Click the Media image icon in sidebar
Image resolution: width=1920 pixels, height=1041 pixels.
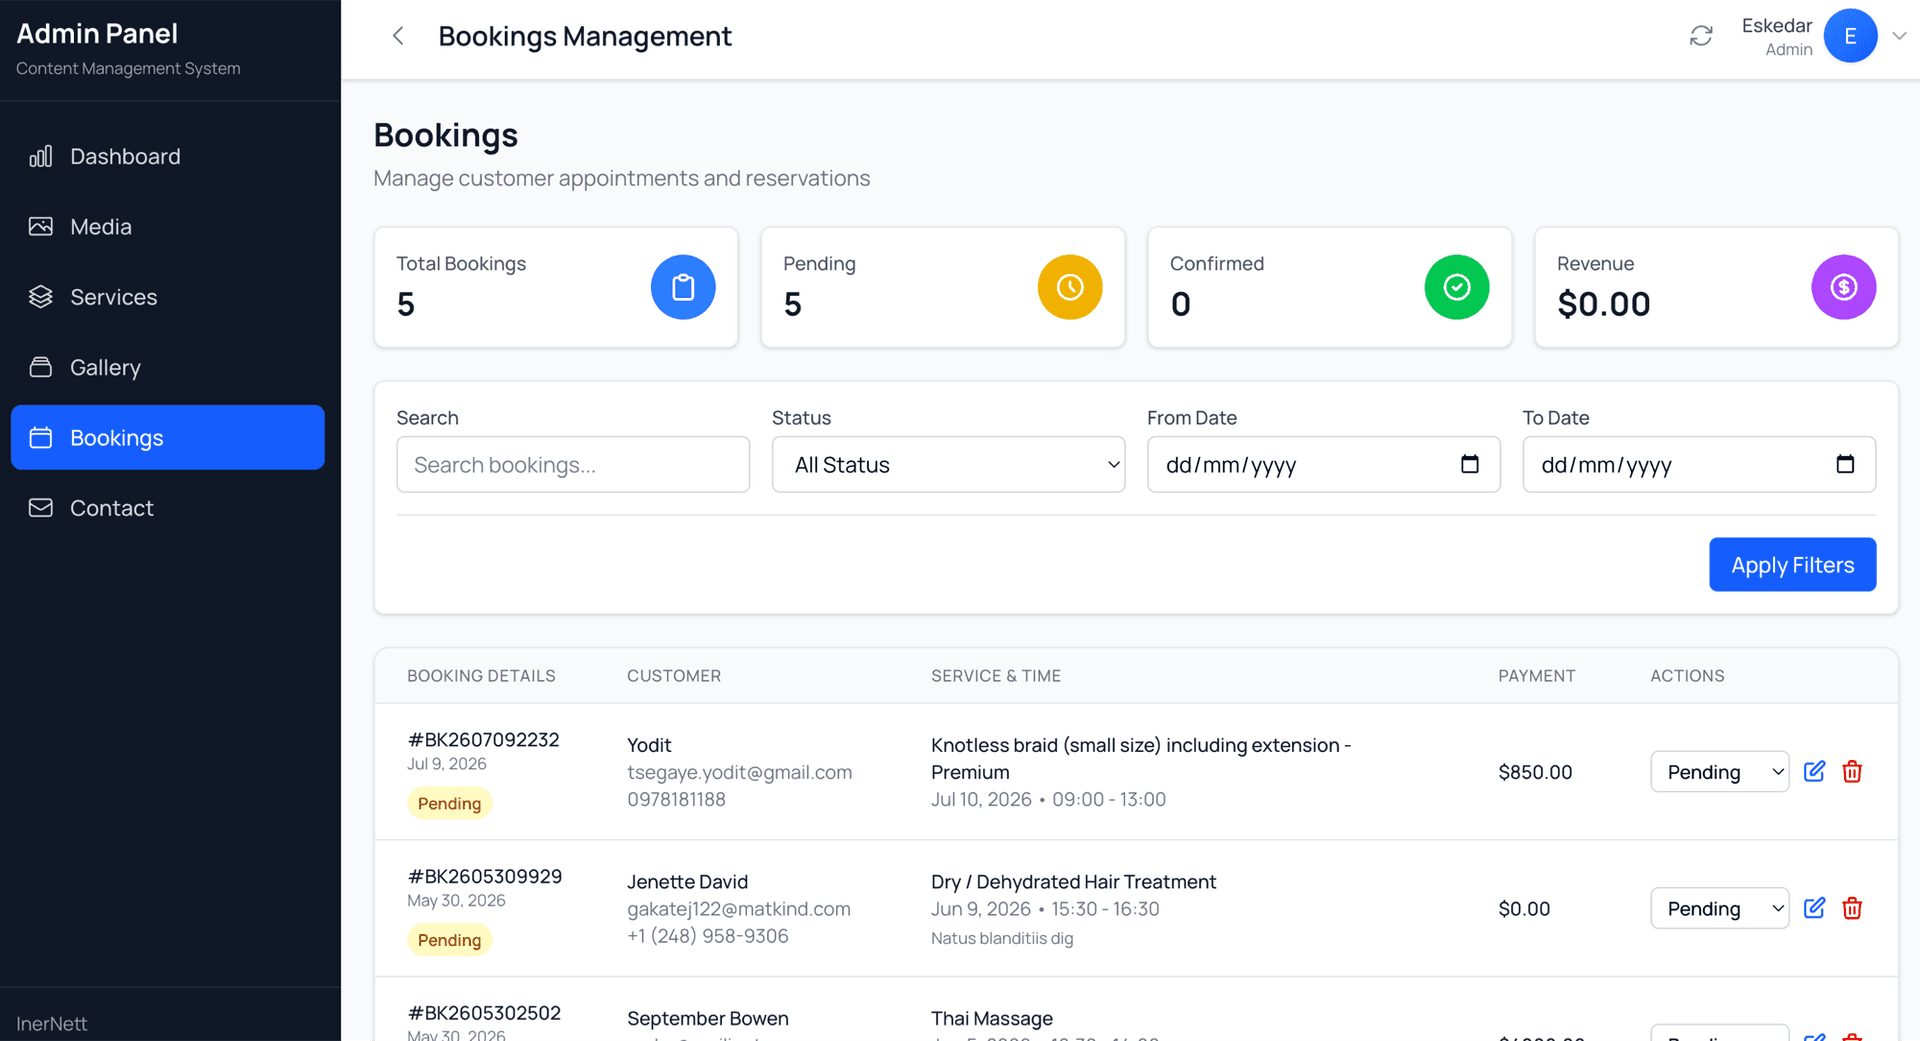pos(41,227)
